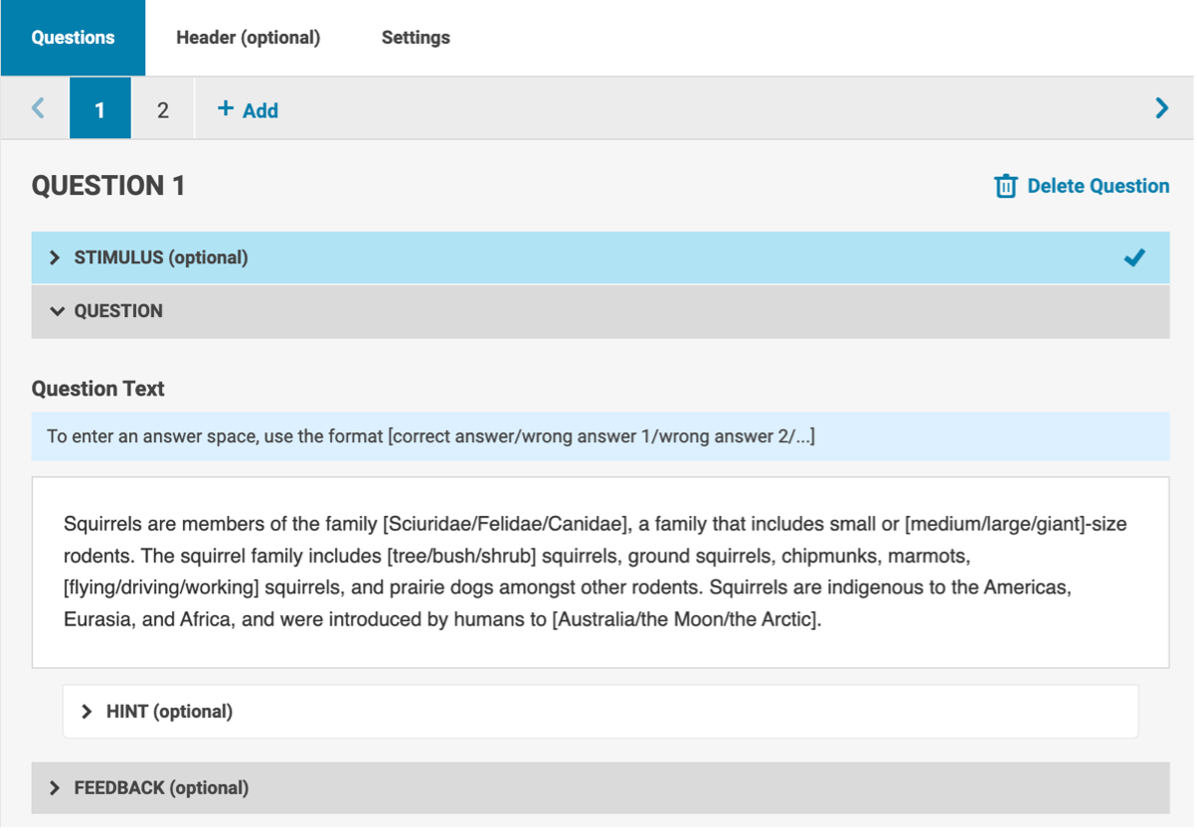Click into the question text editor
The image size is (1197, 831).
(x=600, y=572)
